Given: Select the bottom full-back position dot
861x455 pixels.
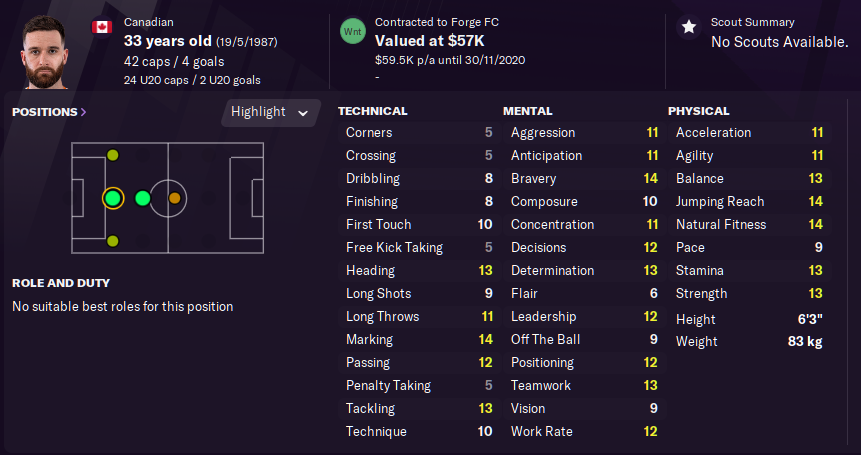Looking at the screenshot, I should [x=113, y=241].
